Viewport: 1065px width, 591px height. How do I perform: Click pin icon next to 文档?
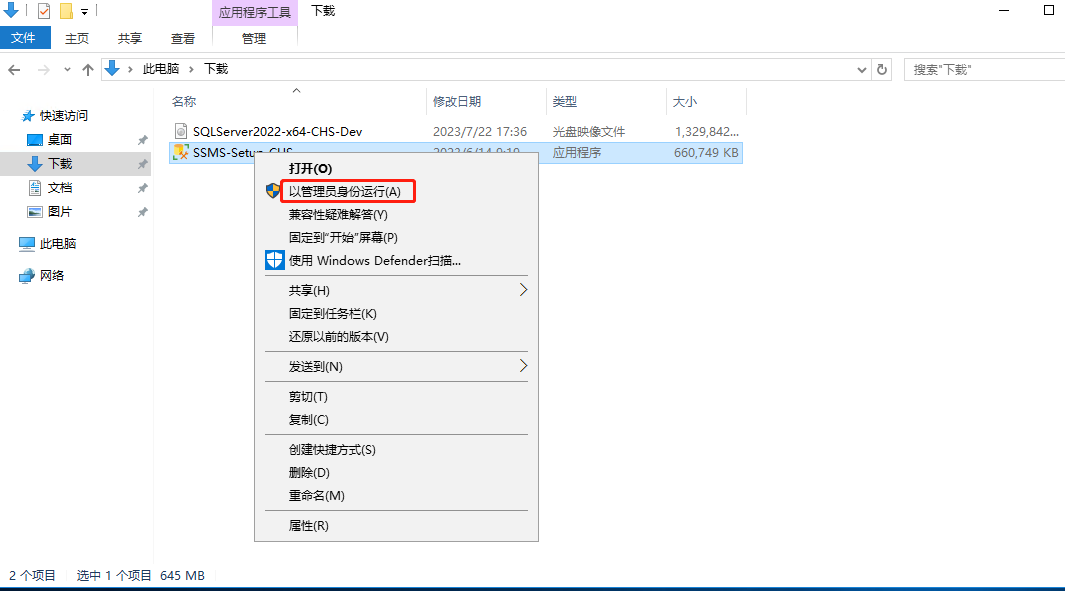click(x=143, y=188)
